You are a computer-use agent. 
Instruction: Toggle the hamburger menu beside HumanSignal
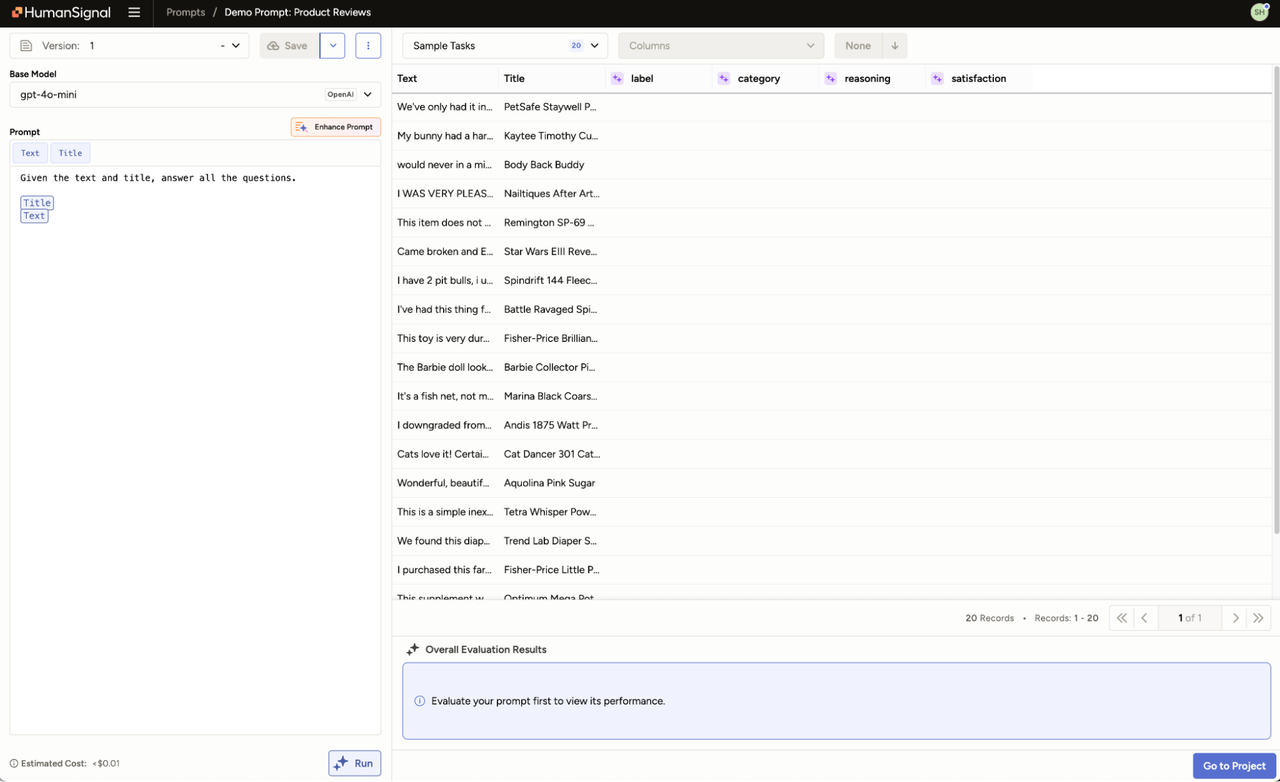tap(134, 13)
